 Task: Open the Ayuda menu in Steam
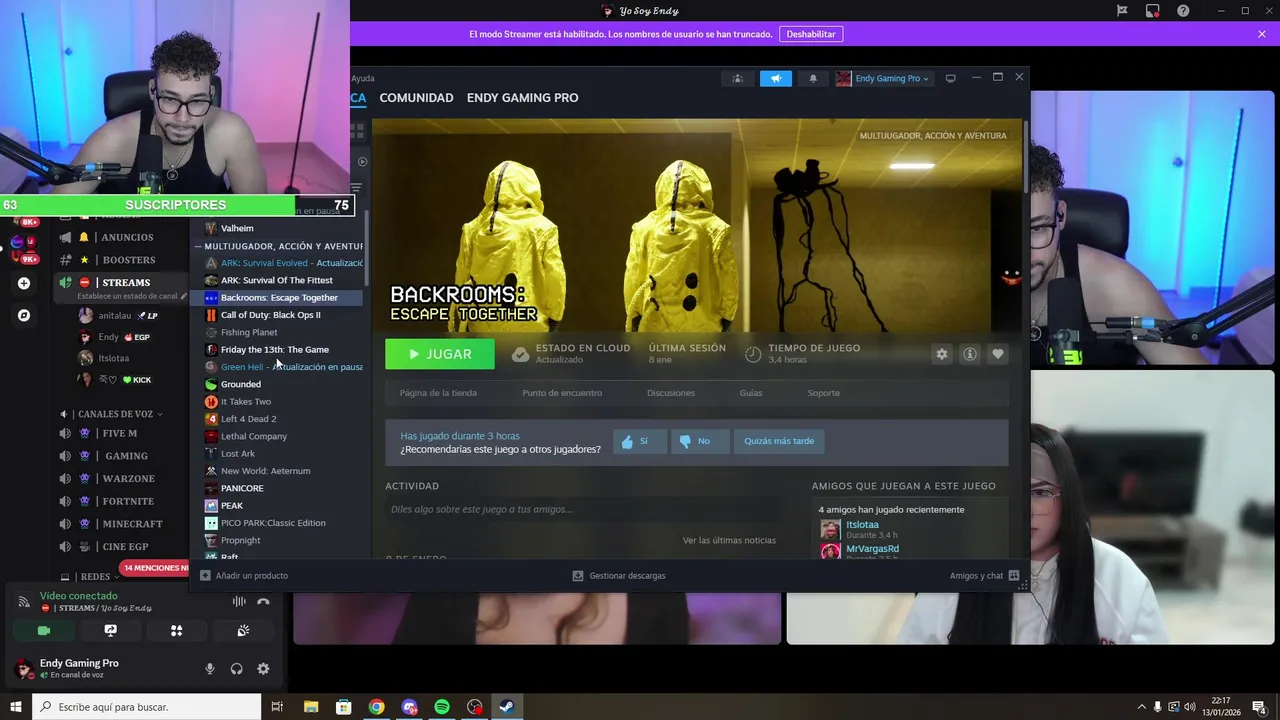[363, 78]
